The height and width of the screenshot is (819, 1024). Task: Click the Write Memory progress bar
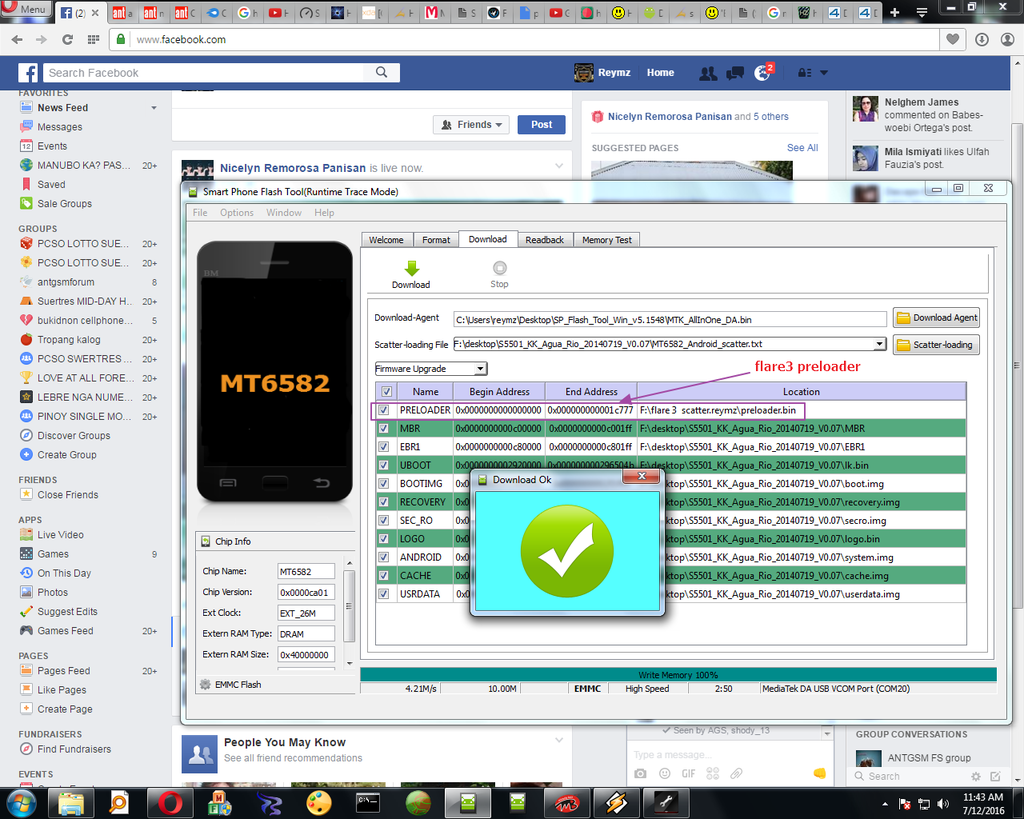click(x=678, y=675)
